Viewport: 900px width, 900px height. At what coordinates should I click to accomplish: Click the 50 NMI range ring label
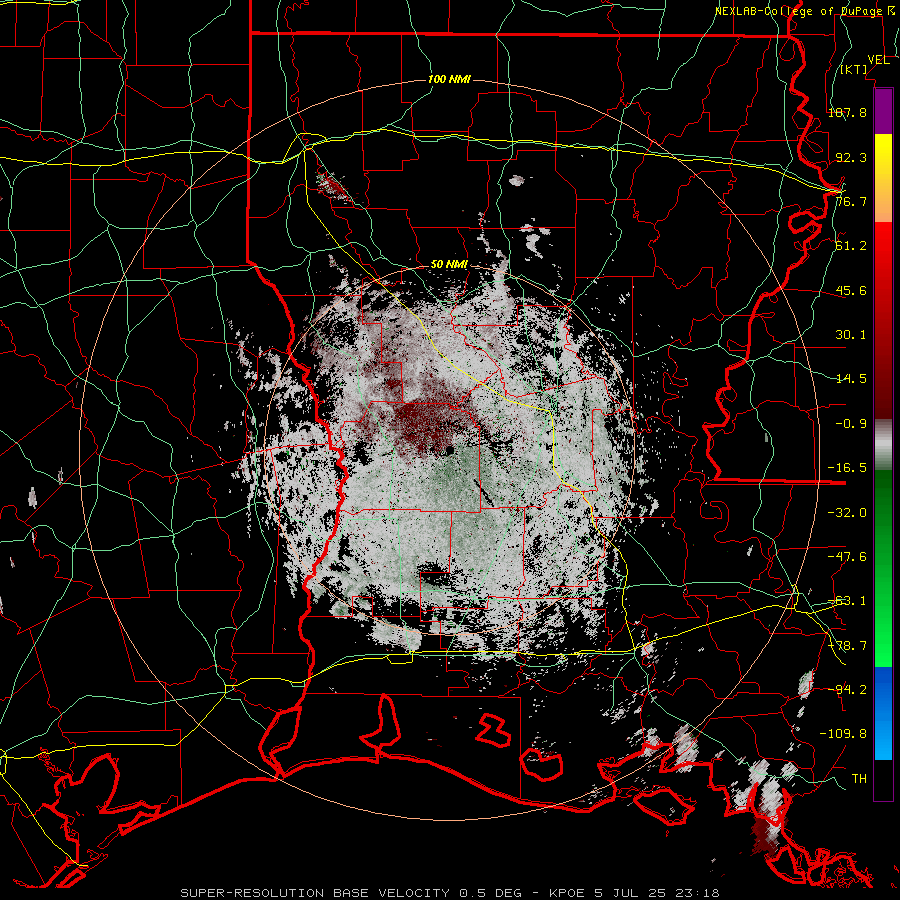click(x=449, y=265)
